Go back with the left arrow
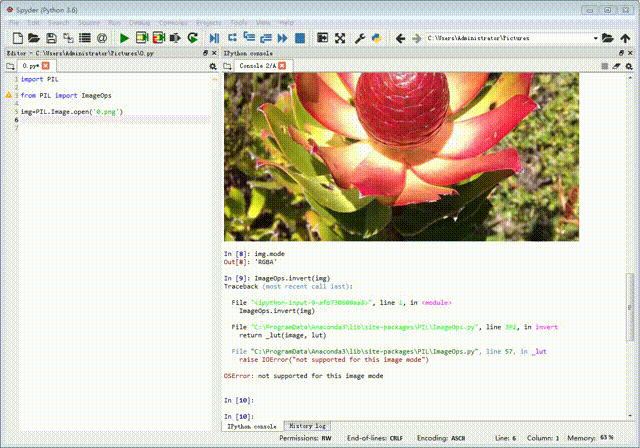 (400, 38)
